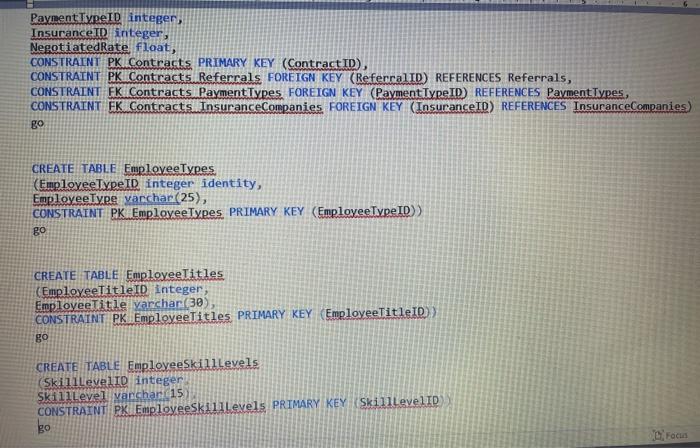Click '(ContractID)' in the primary key line
Viewport: 700px width, 448px height.
321,63
